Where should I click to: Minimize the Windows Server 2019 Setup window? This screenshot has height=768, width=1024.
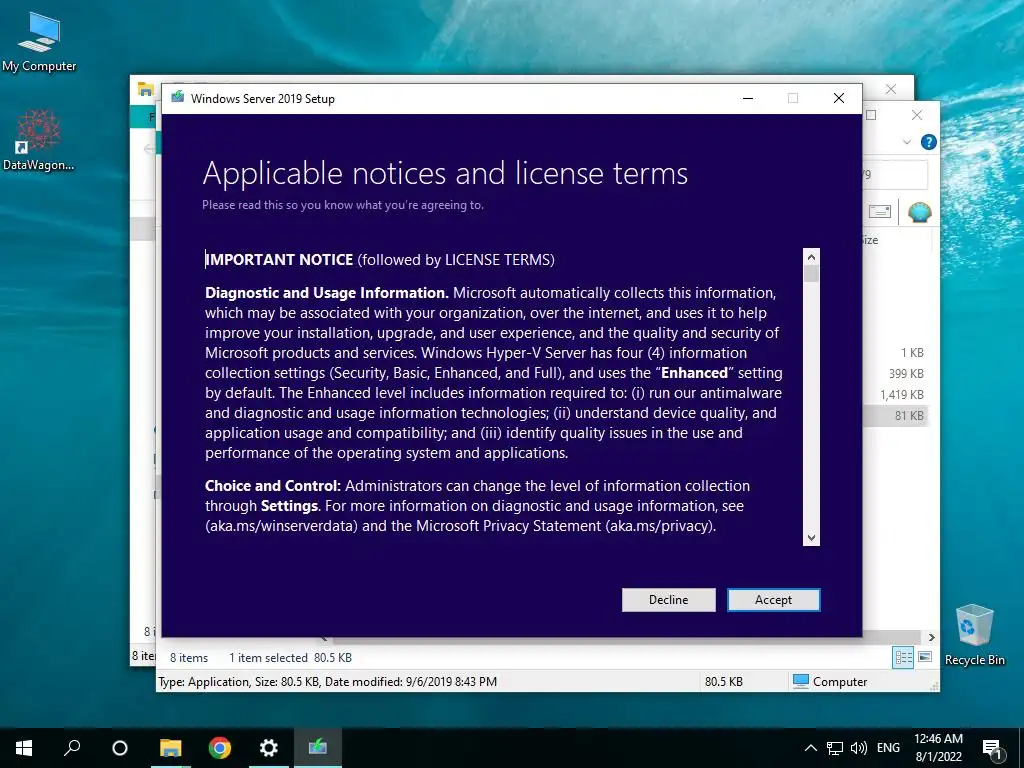click(x=748, y=99)
